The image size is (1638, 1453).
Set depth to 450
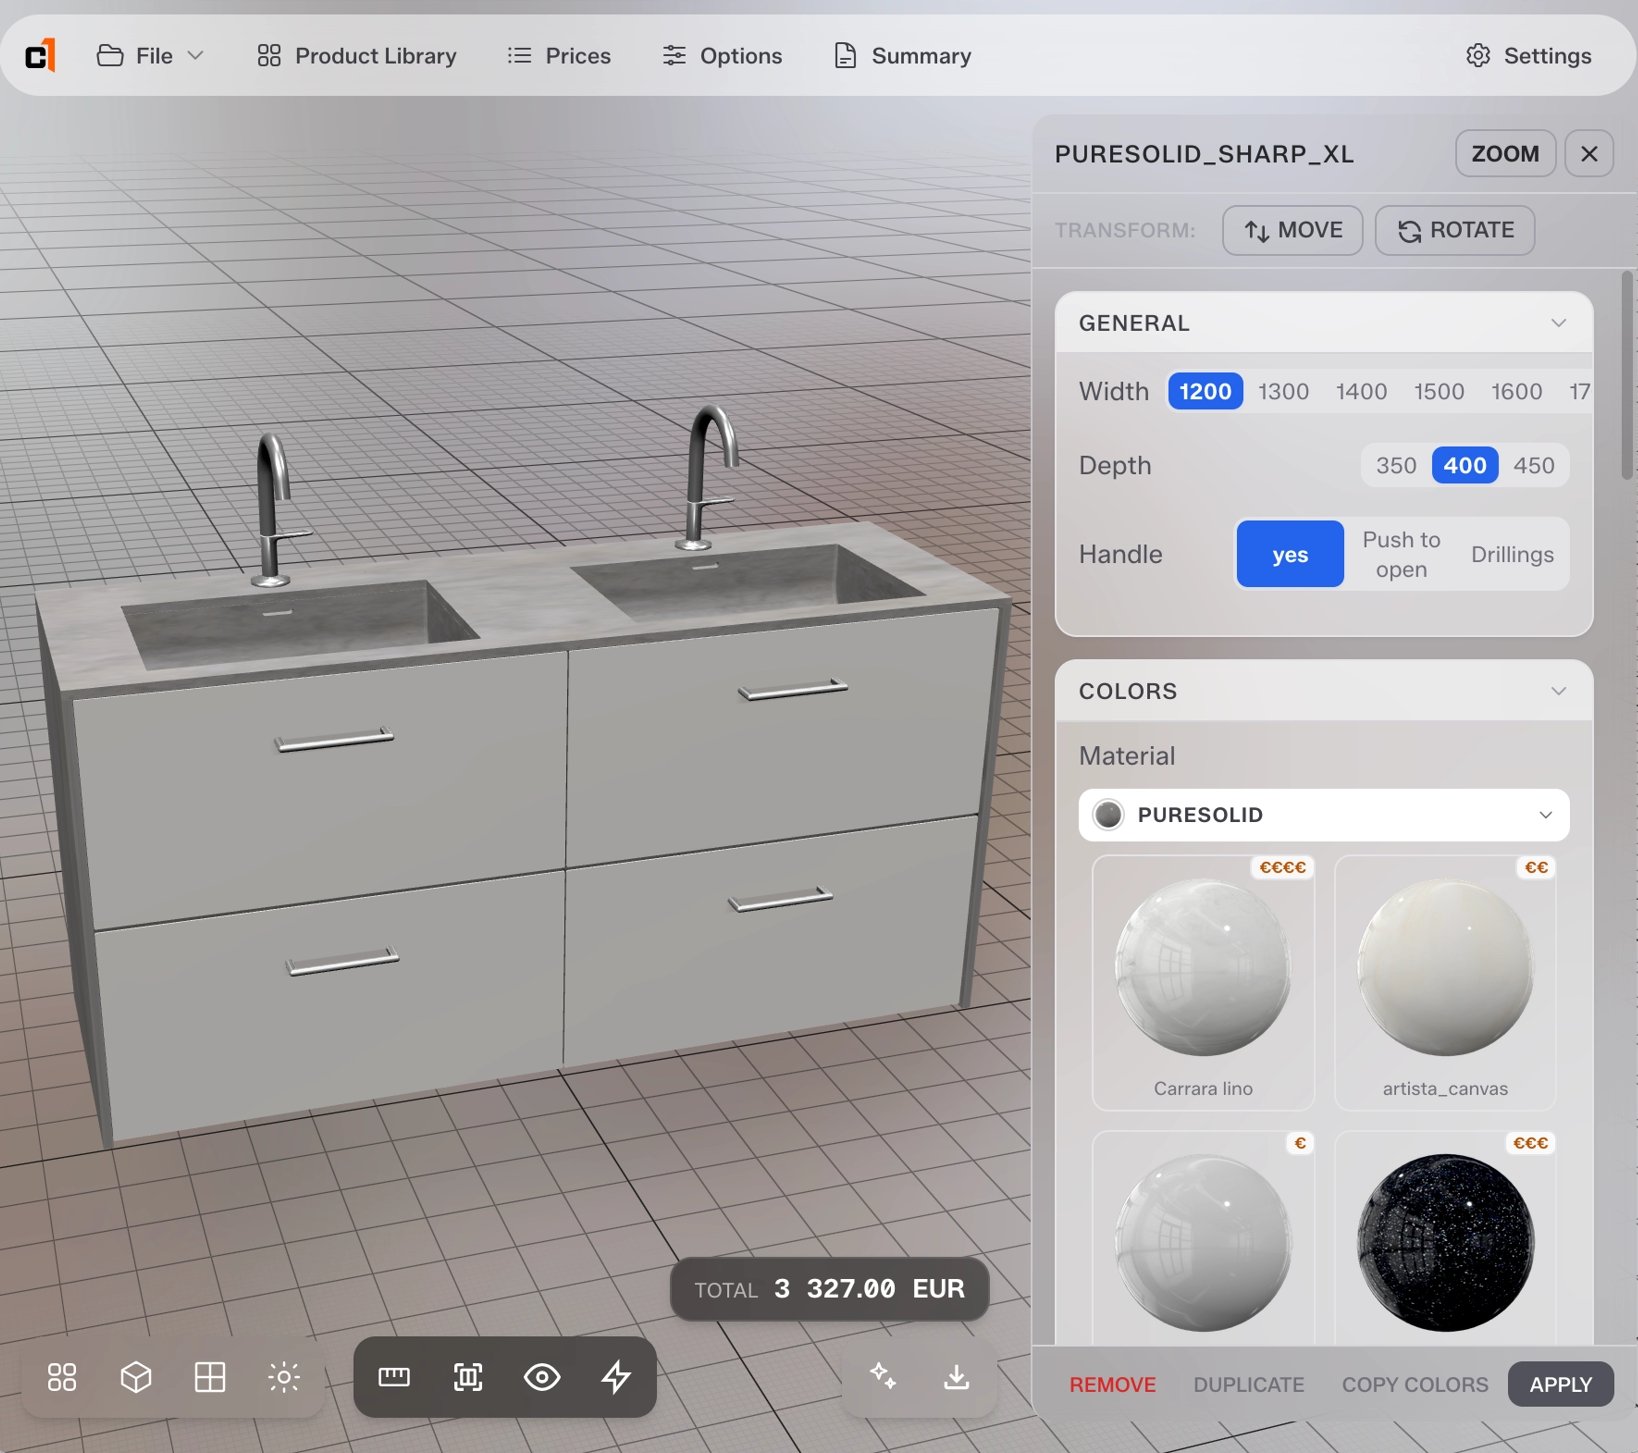point(1534,465)
